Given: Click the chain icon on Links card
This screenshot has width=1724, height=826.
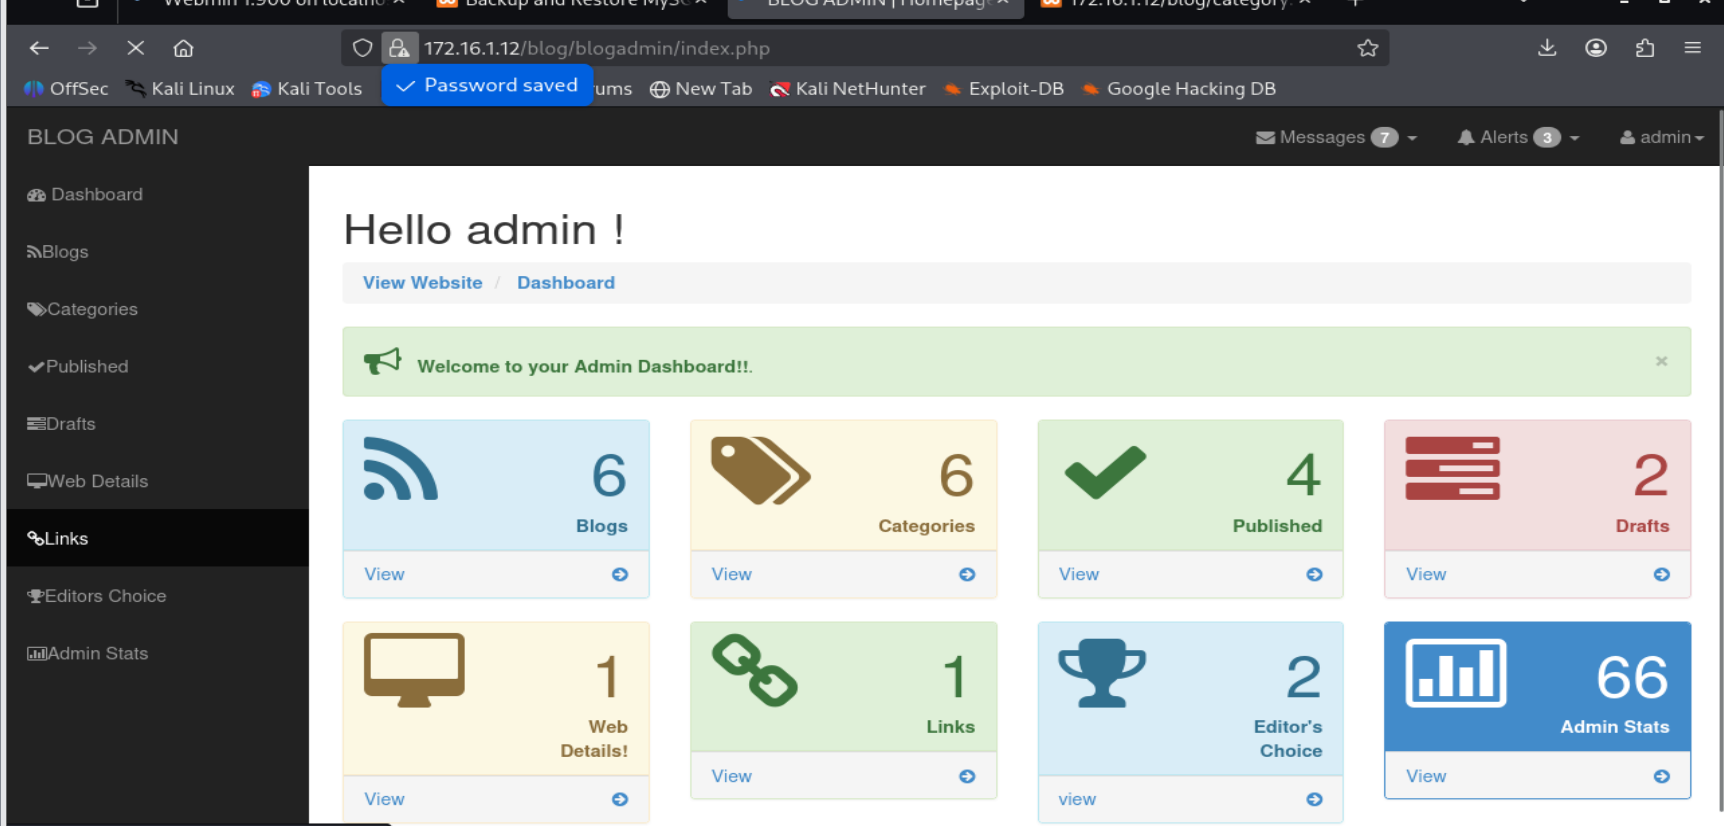Looking at the screenshot, I should [x=754, y=670].
